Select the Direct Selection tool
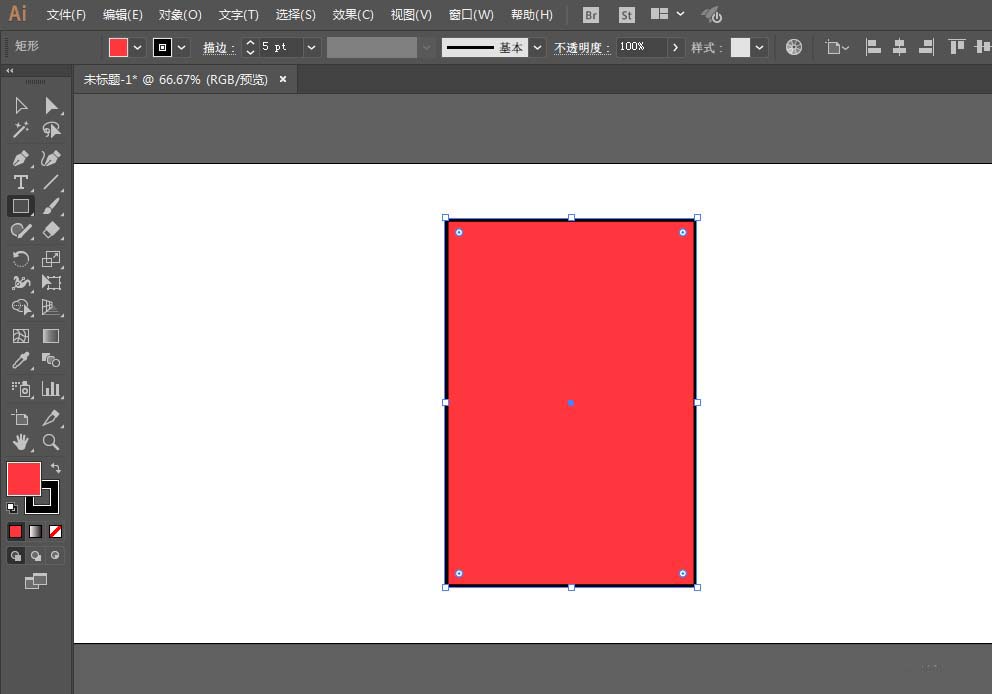Image resolution: width=992 pixels, height=694 pixels. [x=51, y=105]
